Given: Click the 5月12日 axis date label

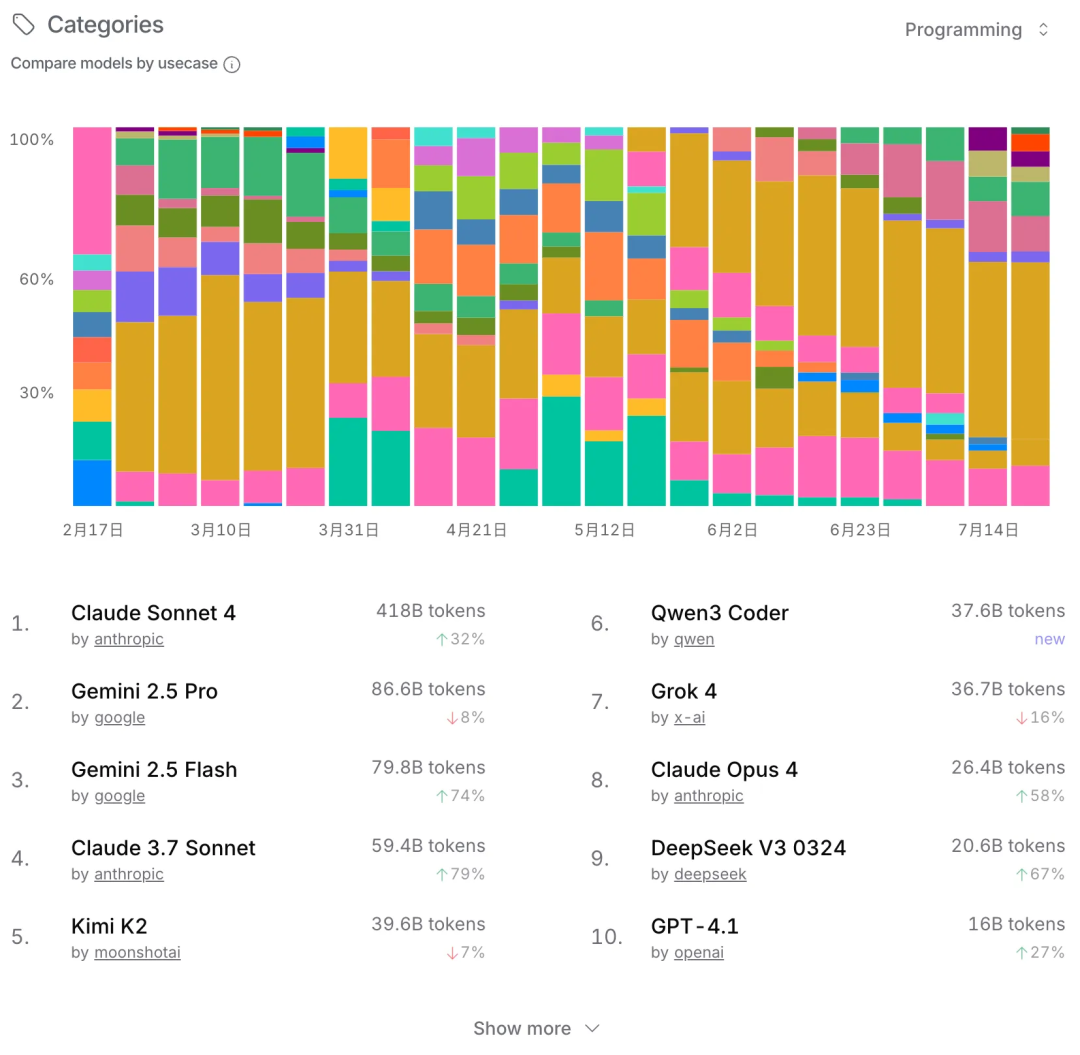Looking at the screenshot, I should (605, 530).
